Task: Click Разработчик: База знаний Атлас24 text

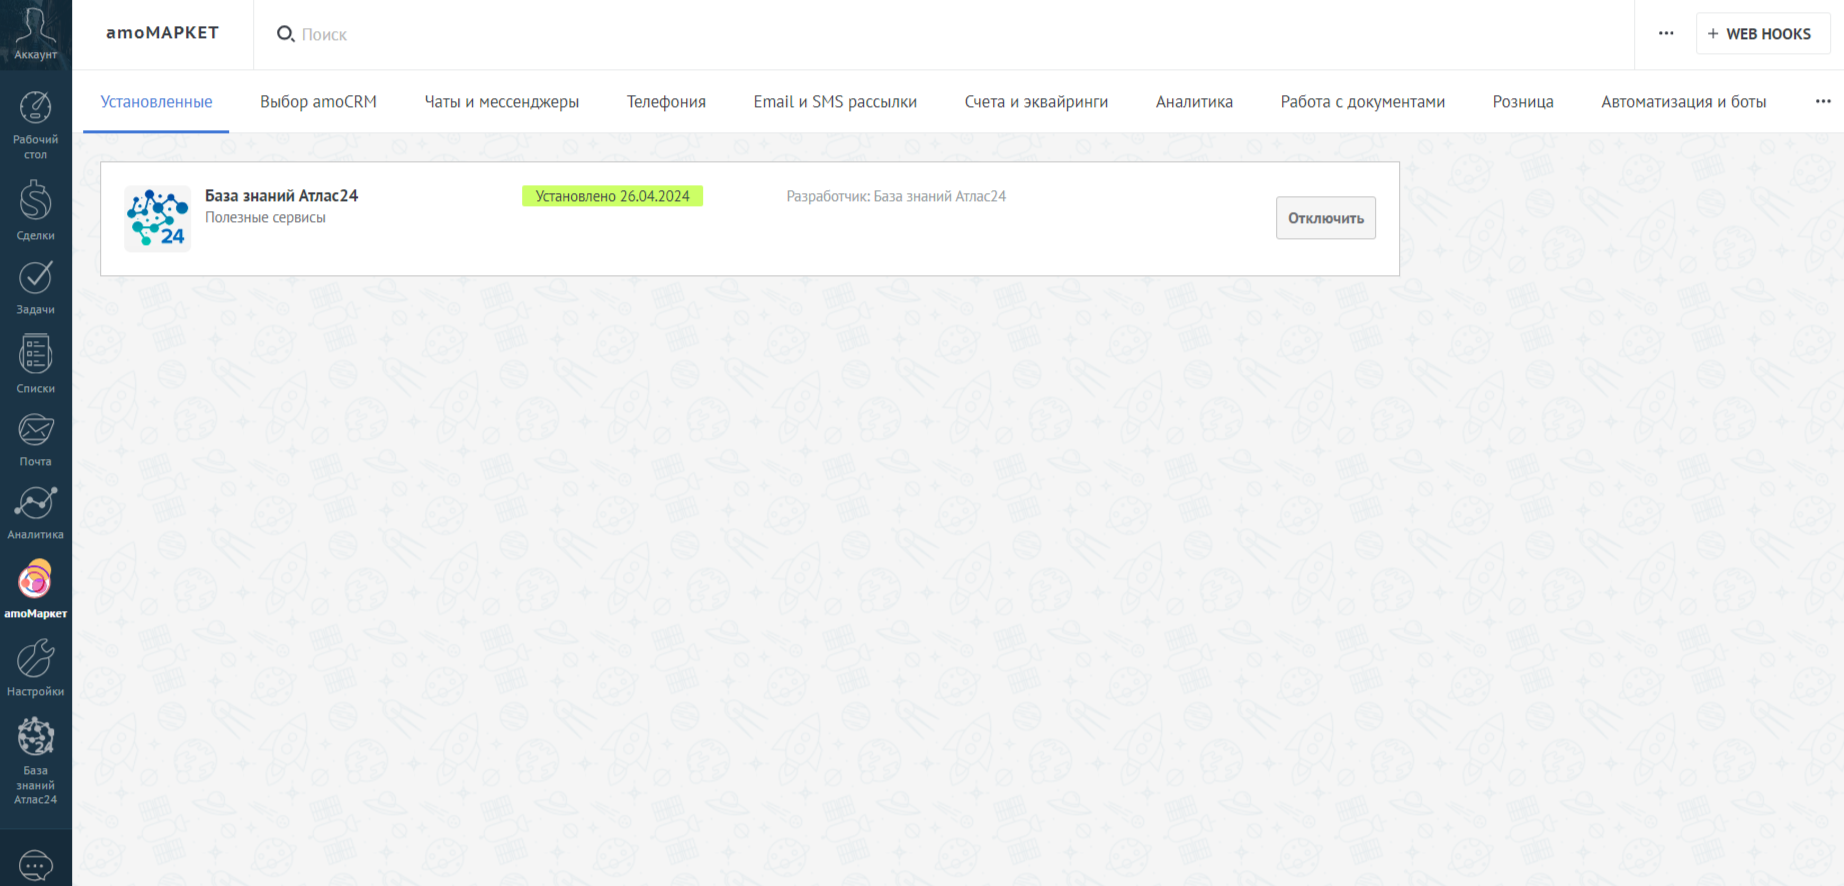Action: click(896, 196)
